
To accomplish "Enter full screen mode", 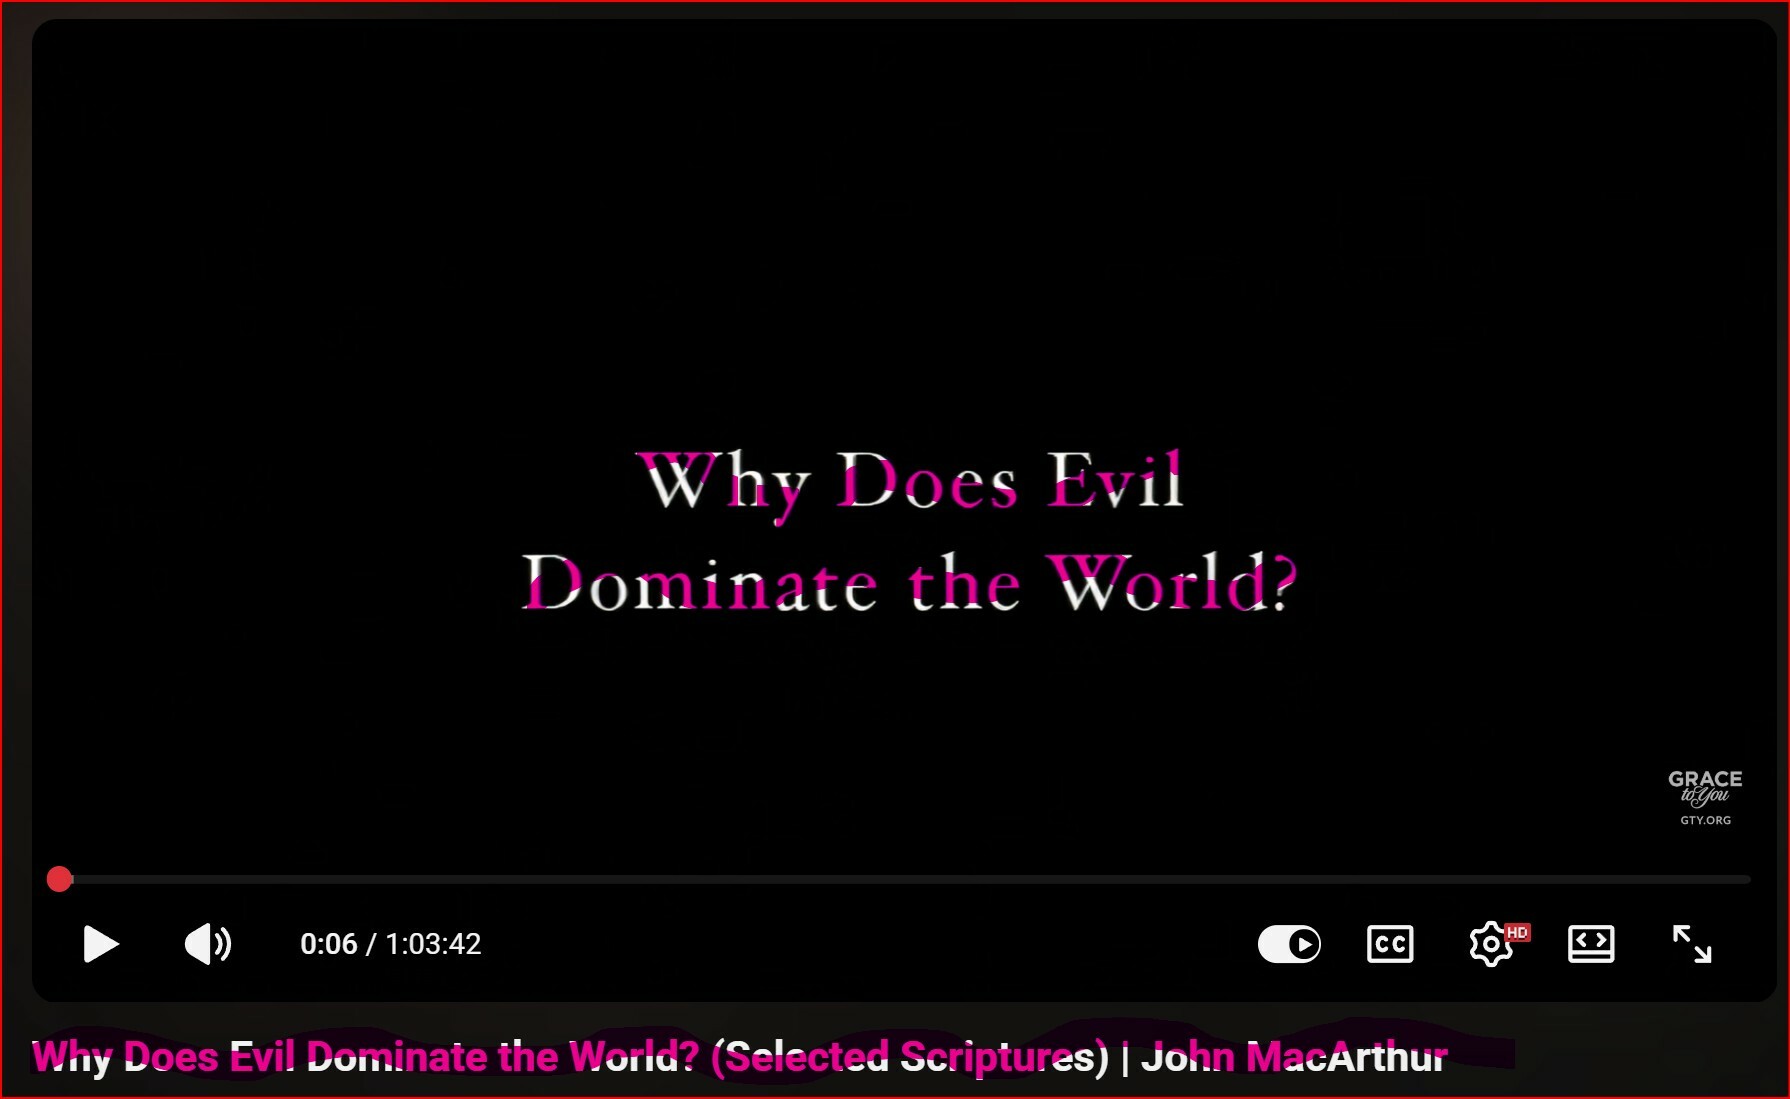I will [x=1692, y=944].
